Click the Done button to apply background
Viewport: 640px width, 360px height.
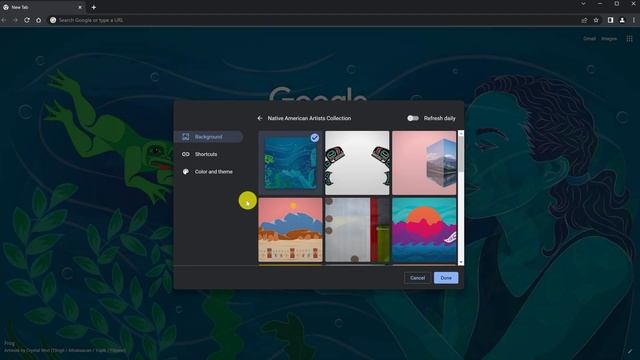446,278
